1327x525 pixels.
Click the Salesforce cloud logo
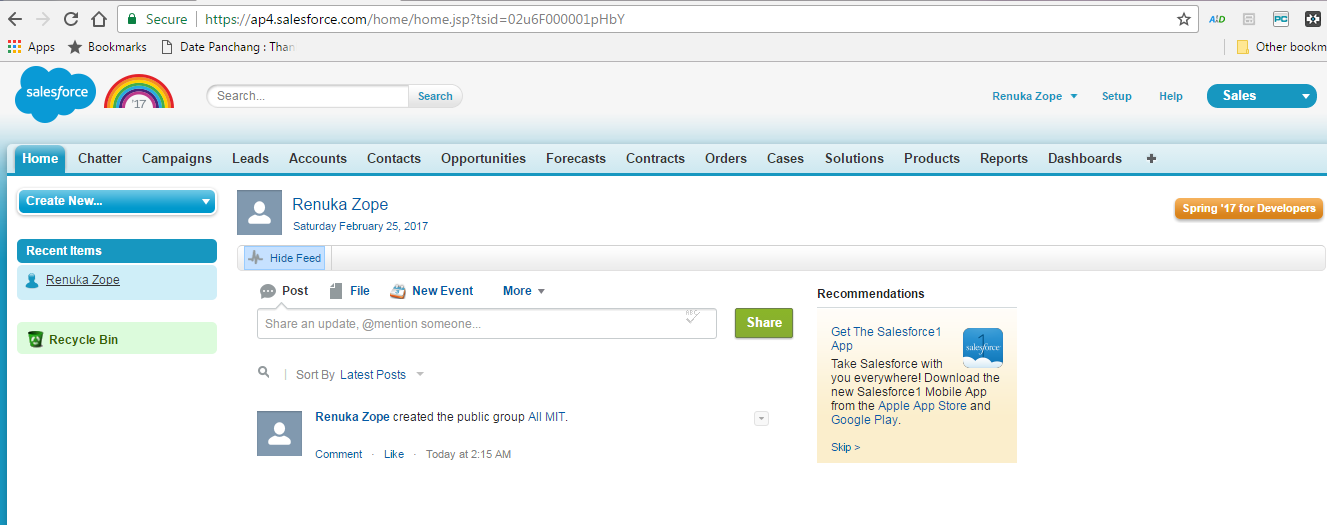[56, 94]
